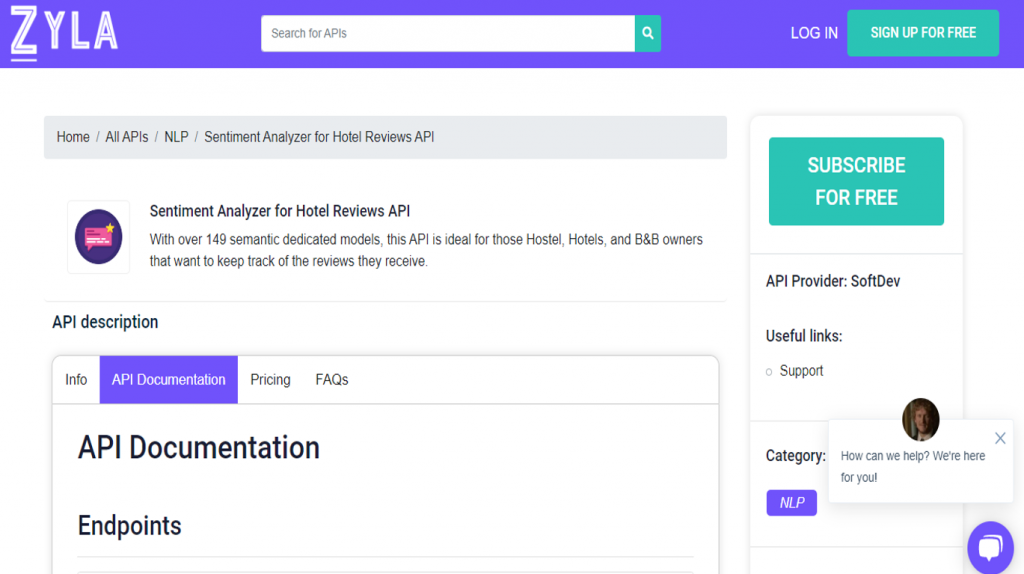The height and width of the screenshot is (574, 1024).
Task: Click the LOG IN link
Action: pyautogui.click(x=814, y=33)
